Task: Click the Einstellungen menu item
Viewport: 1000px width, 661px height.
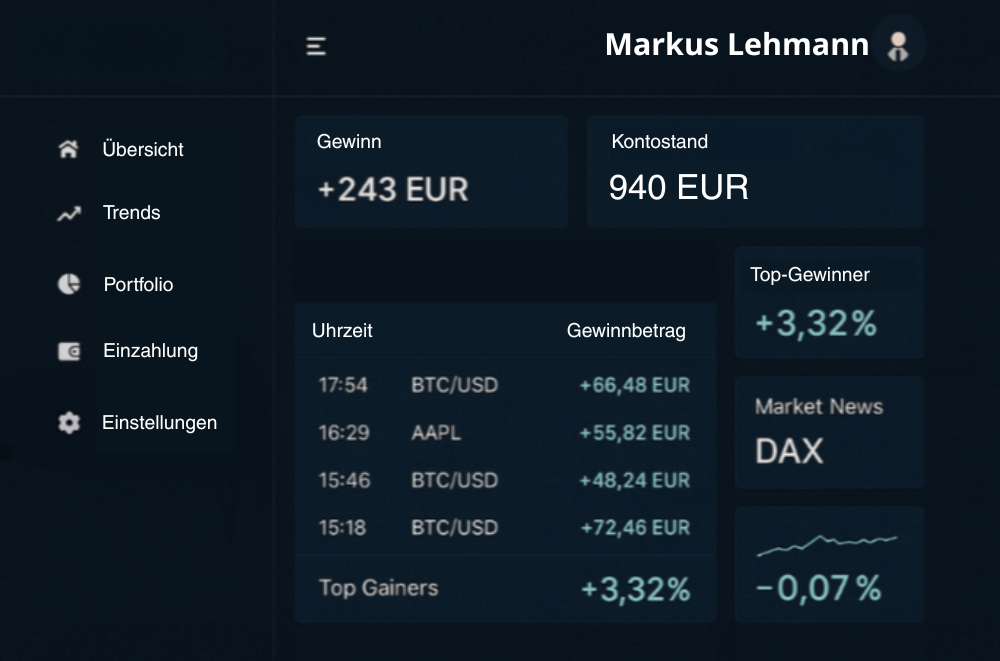Action: coord(160,422)
